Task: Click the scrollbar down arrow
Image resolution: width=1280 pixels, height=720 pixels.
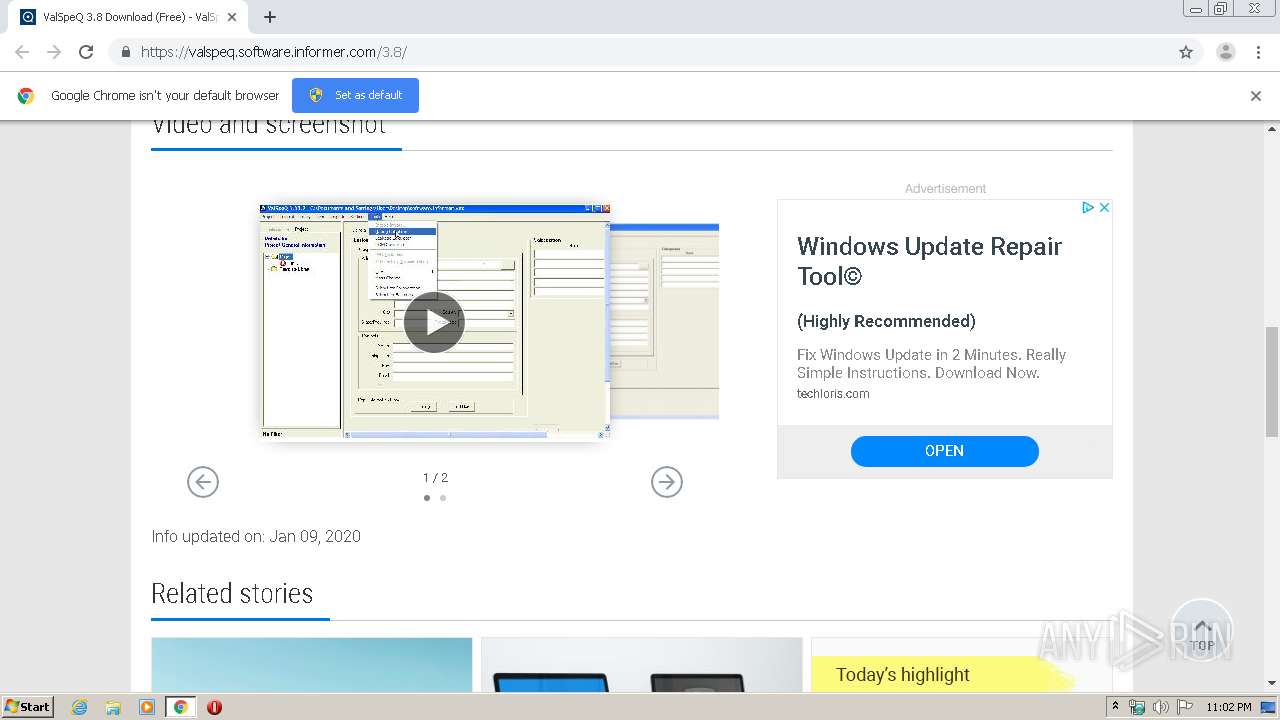Action: click(1272, 683)
